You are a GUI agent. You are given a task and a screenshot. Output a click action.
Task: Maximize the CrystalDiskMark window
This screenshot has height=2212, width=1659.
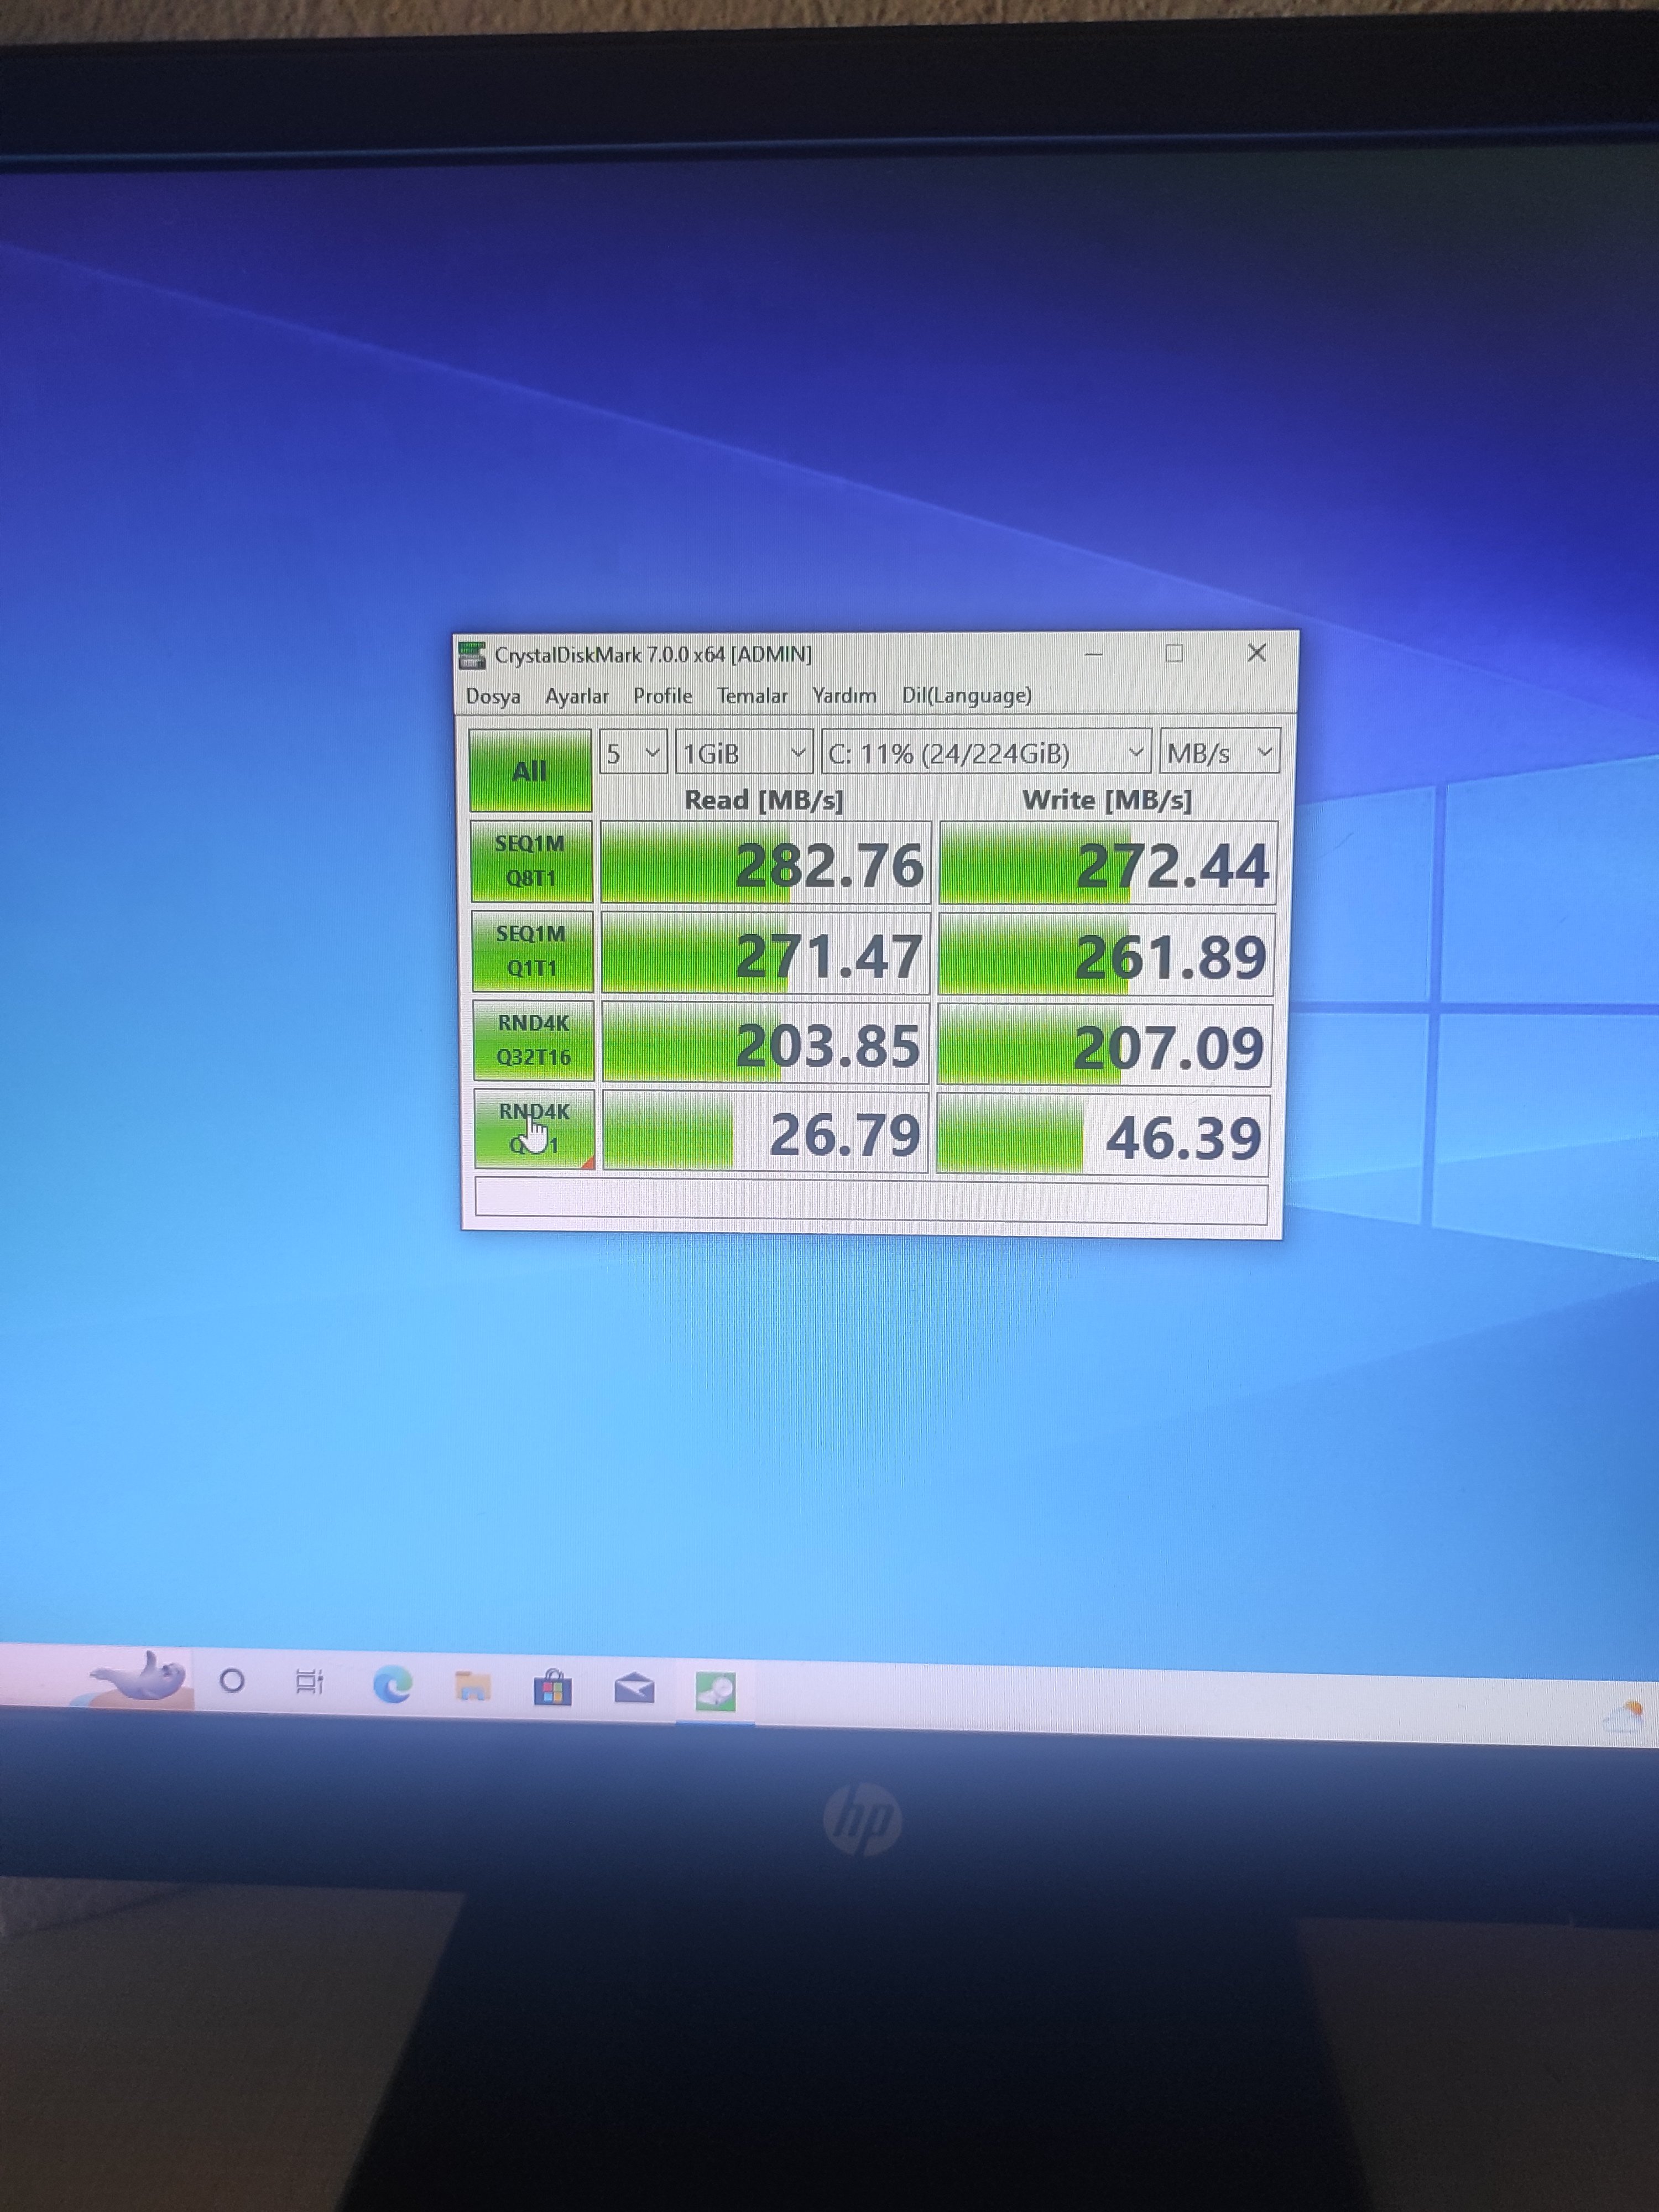(1174, 653)
